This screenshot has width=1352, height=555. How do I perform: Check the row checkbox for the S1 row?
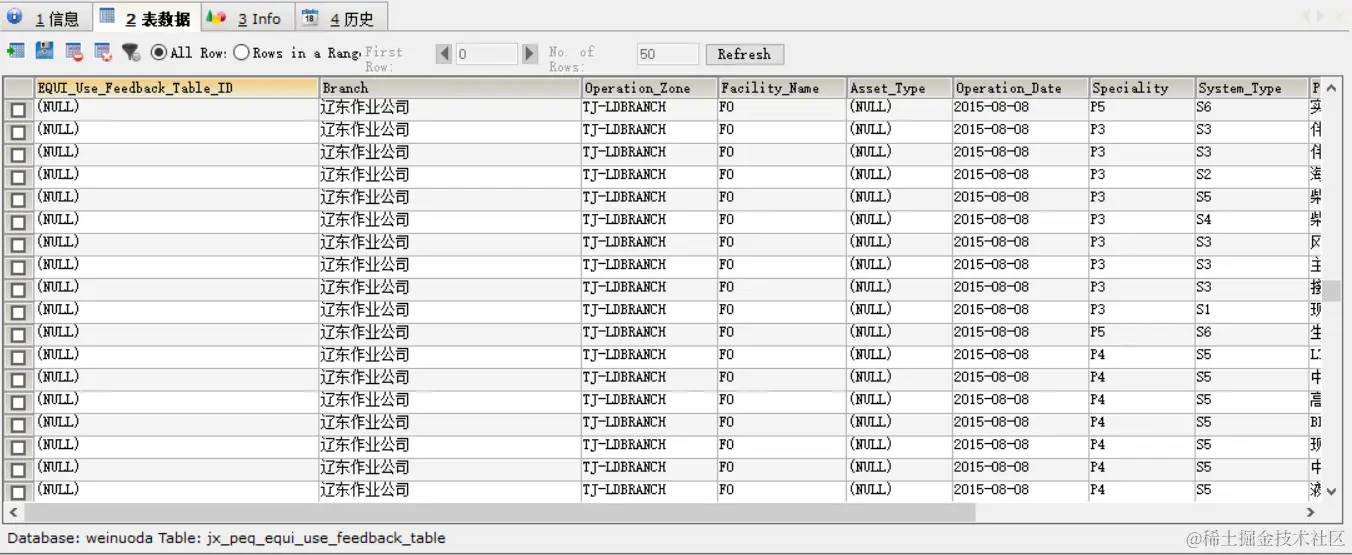[18, 312]
